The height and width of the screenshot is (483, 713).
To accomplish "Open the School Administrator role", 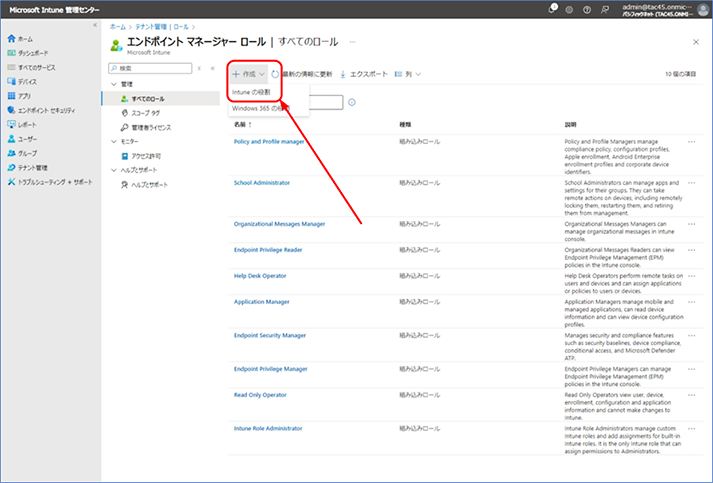I will [x=261, y=183].
